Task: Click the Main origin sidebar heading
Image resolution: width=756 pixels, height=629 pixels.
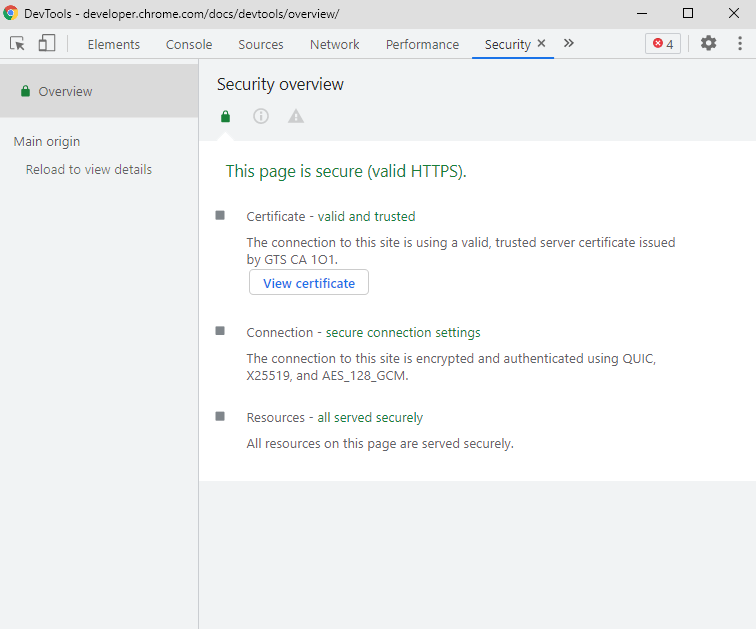Action: coord(47,142)
